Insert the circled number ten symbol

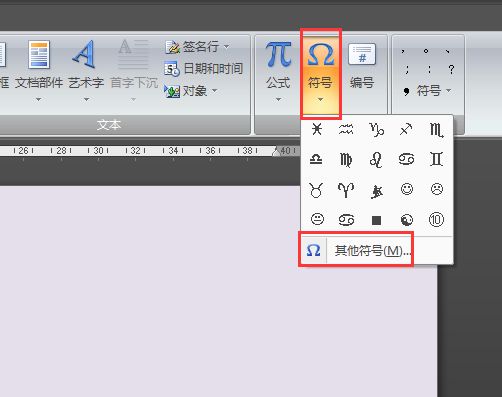pos(436,220)
